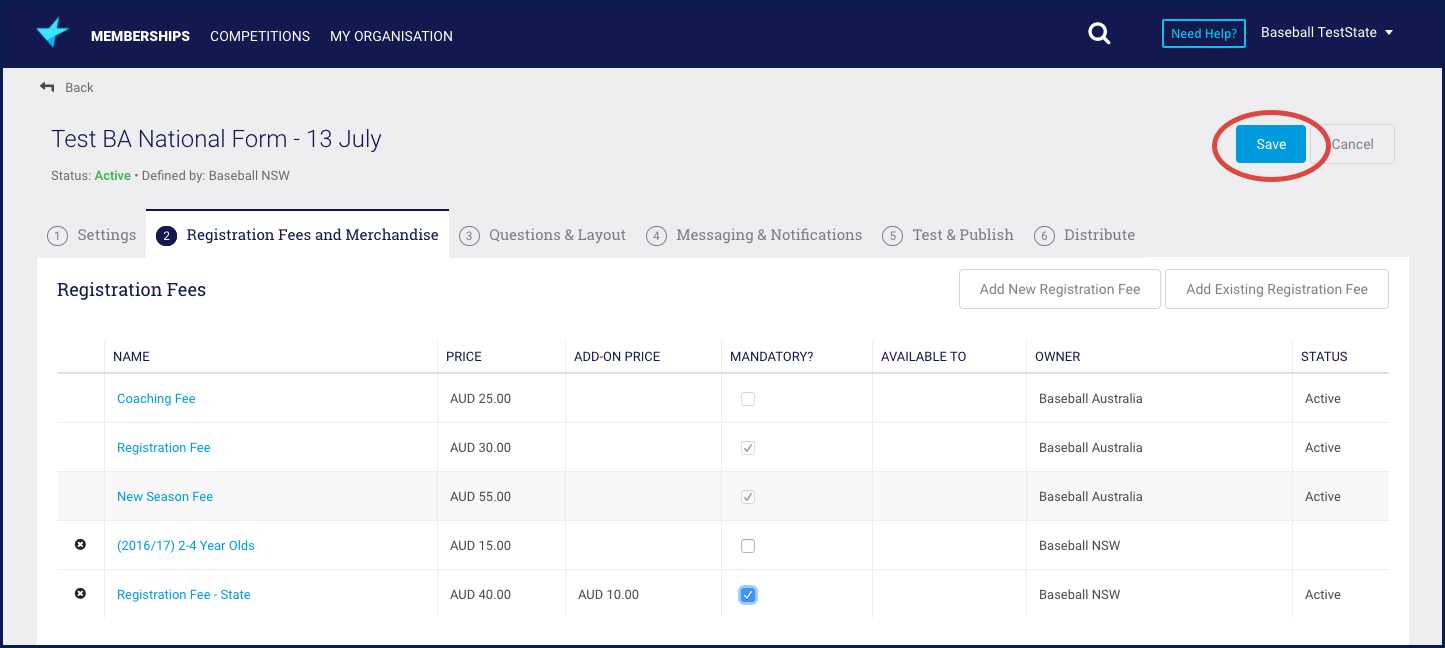Click the Registration Fees section heading
This screenshot has height=648, width=1445.
pos(131,290)
